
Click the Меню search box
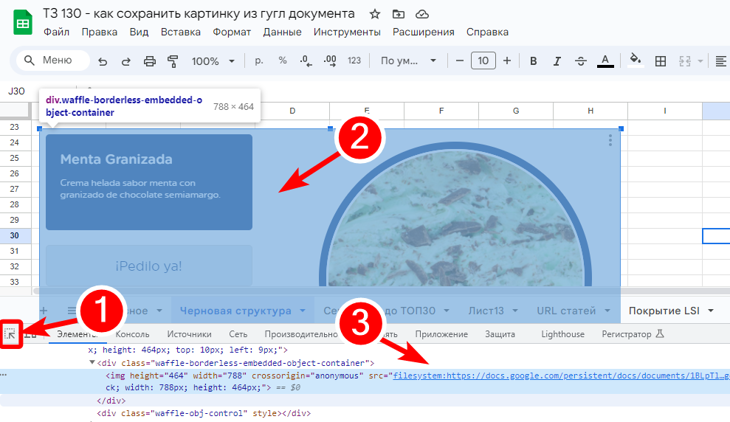[x=53, y=61]
